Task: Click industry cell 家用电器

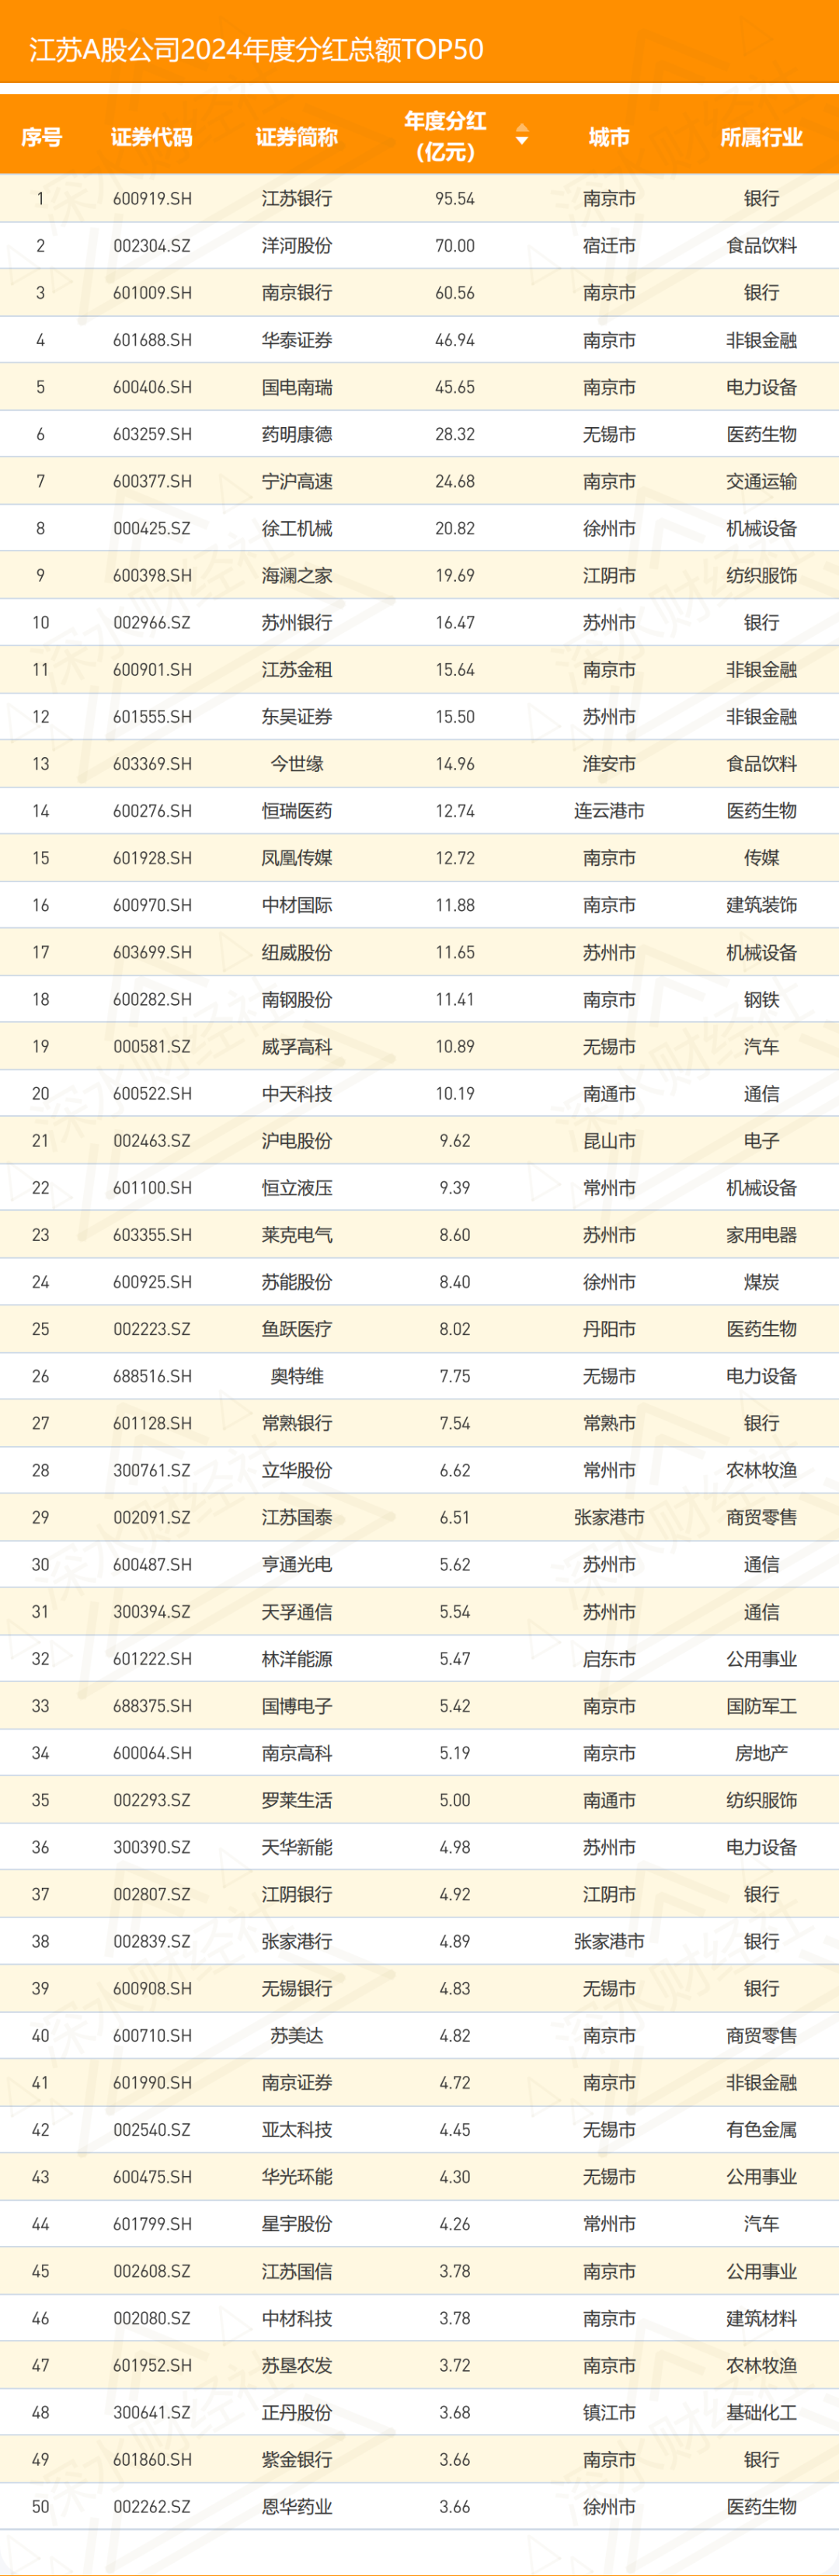Action: [762, 1235]
